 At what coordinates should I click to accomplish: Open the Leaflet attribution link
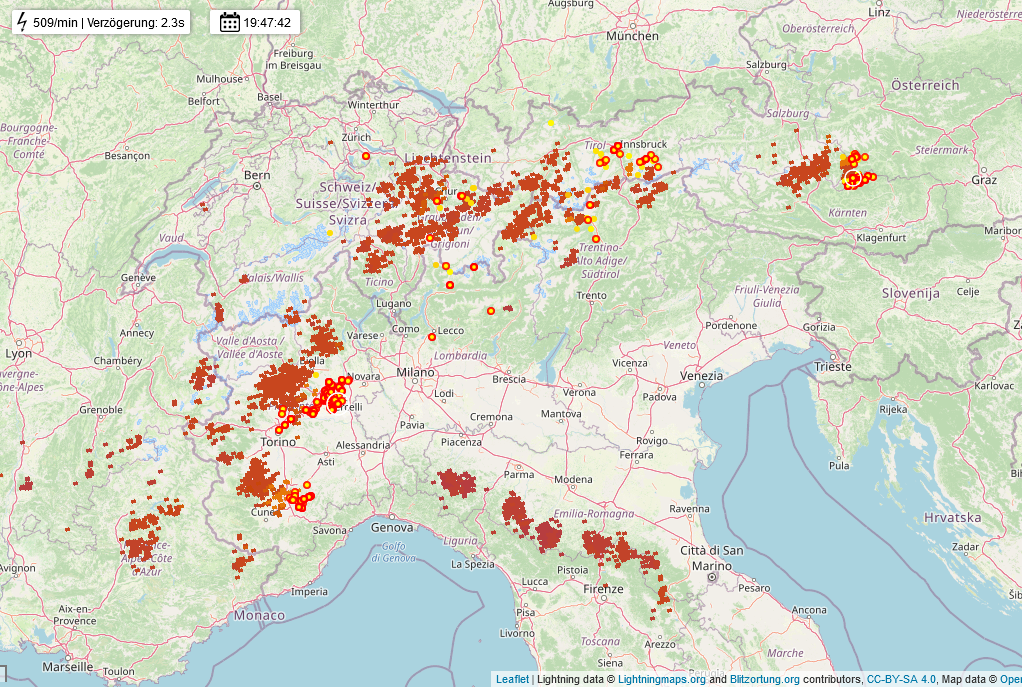pos(512,679)
